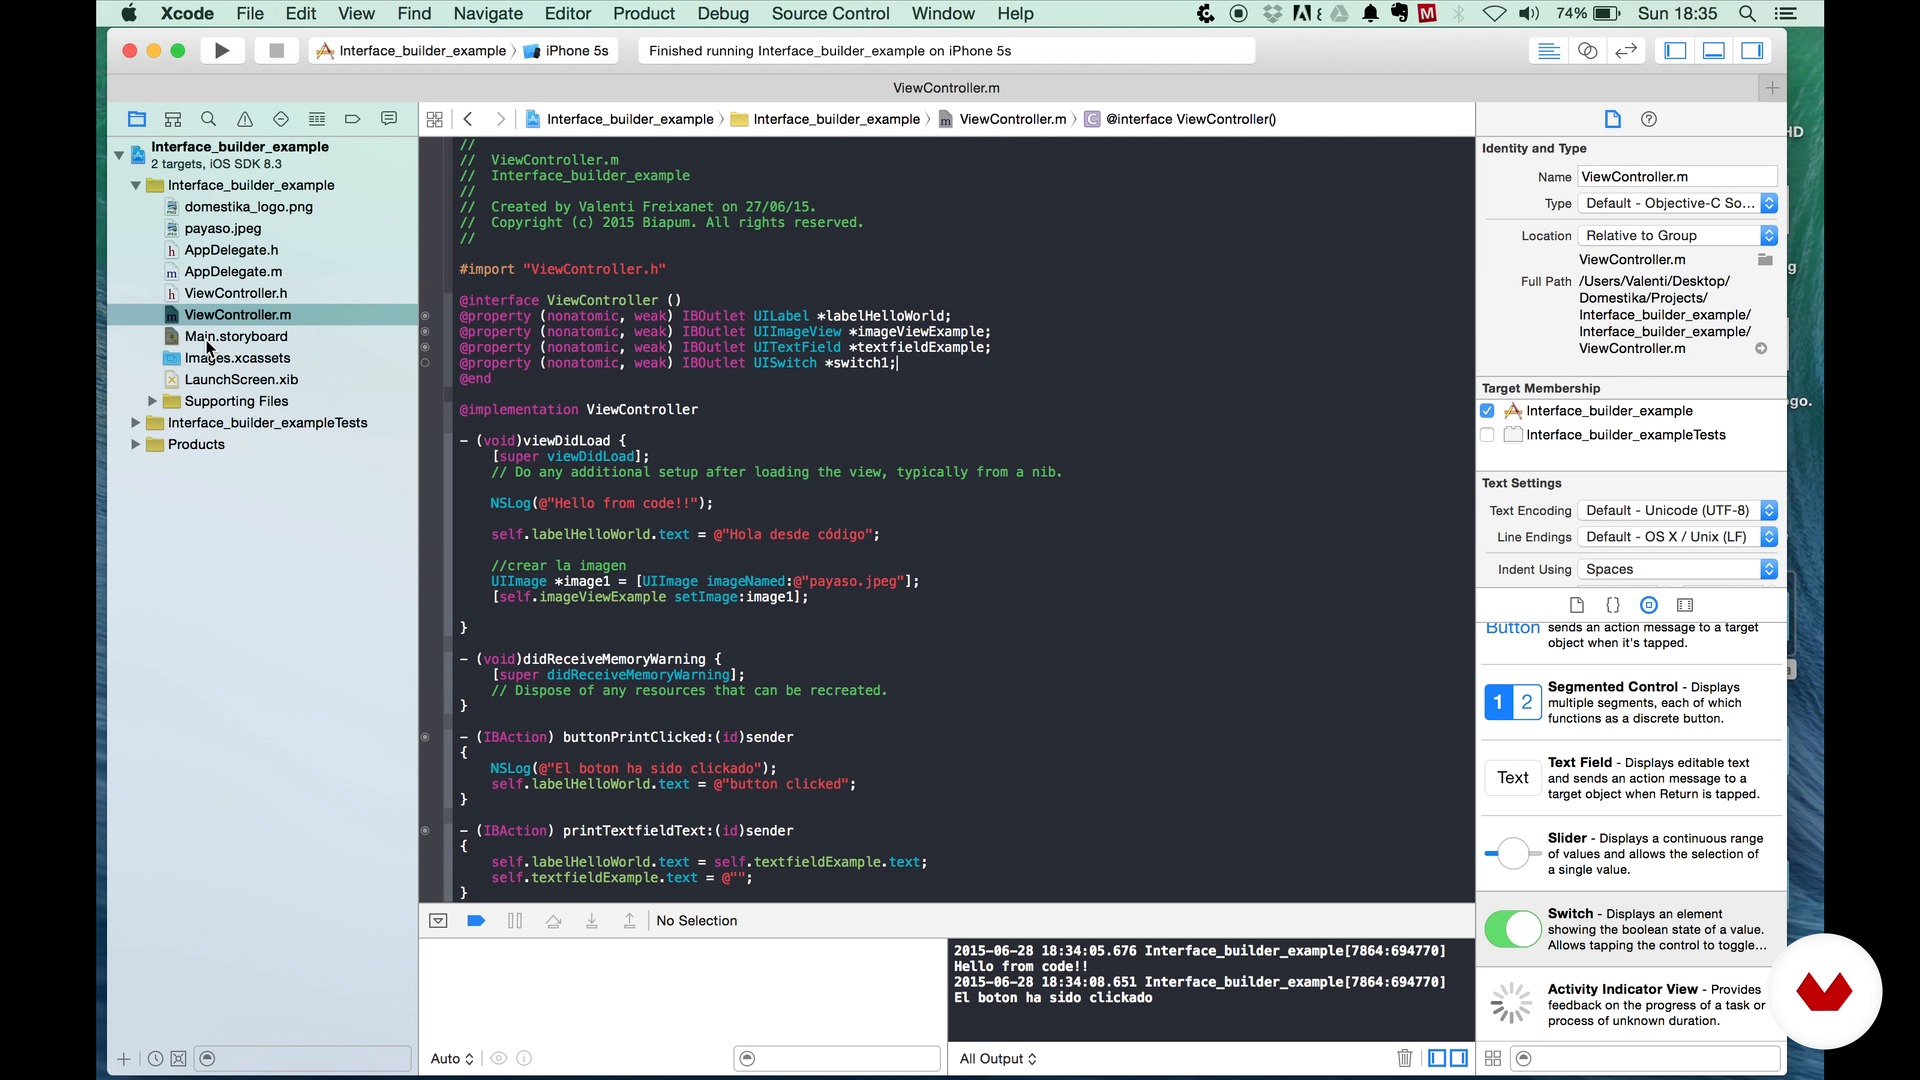The width and height of the screenshot is (1920, 1080).
Task: Open the file Type dropdown
Action: [x=1678, y=203]
